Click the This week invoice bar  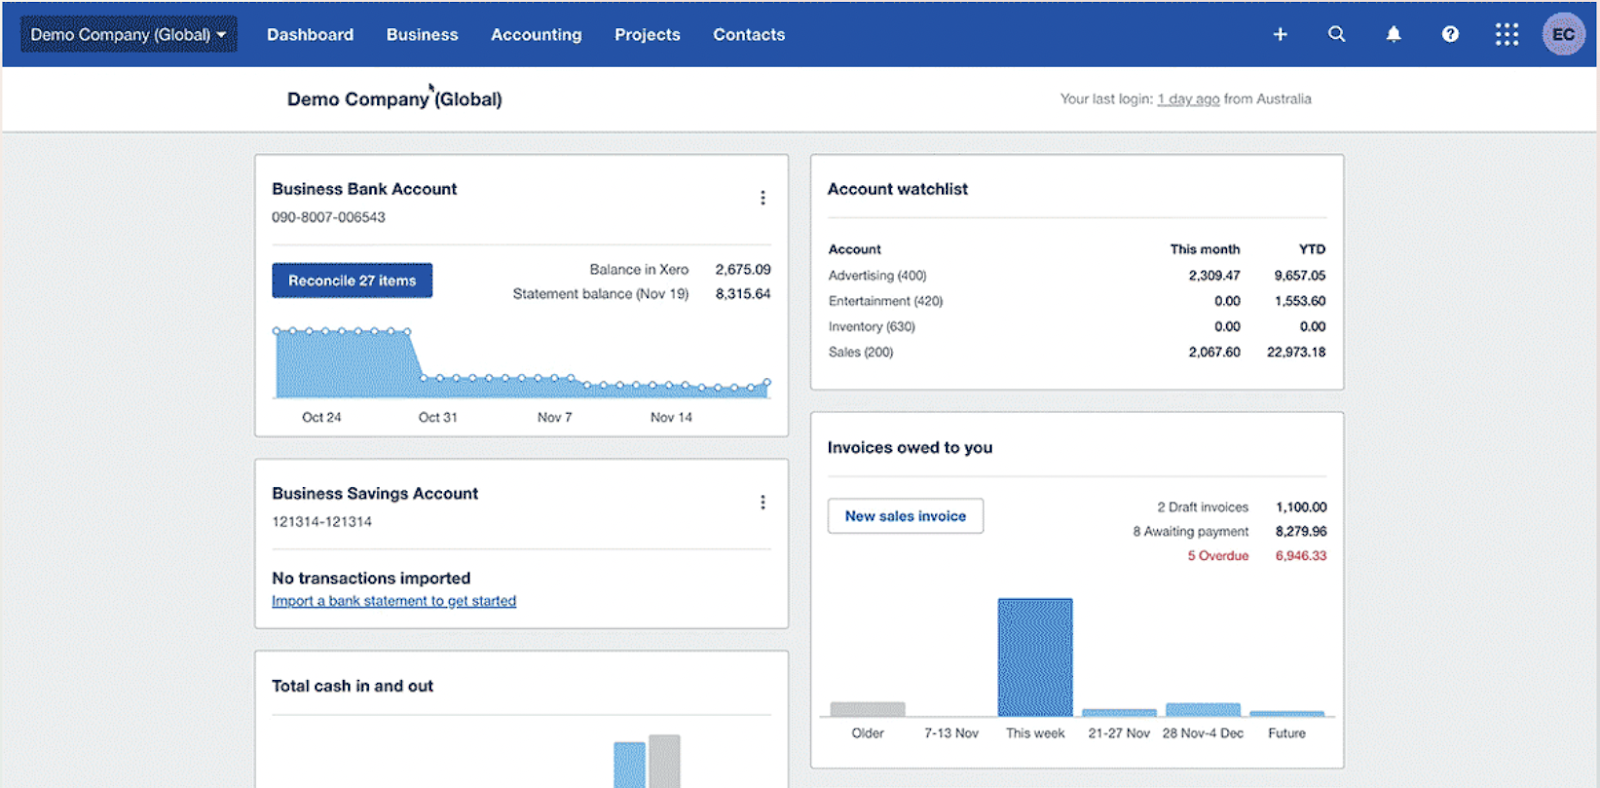coord(1035,657)
